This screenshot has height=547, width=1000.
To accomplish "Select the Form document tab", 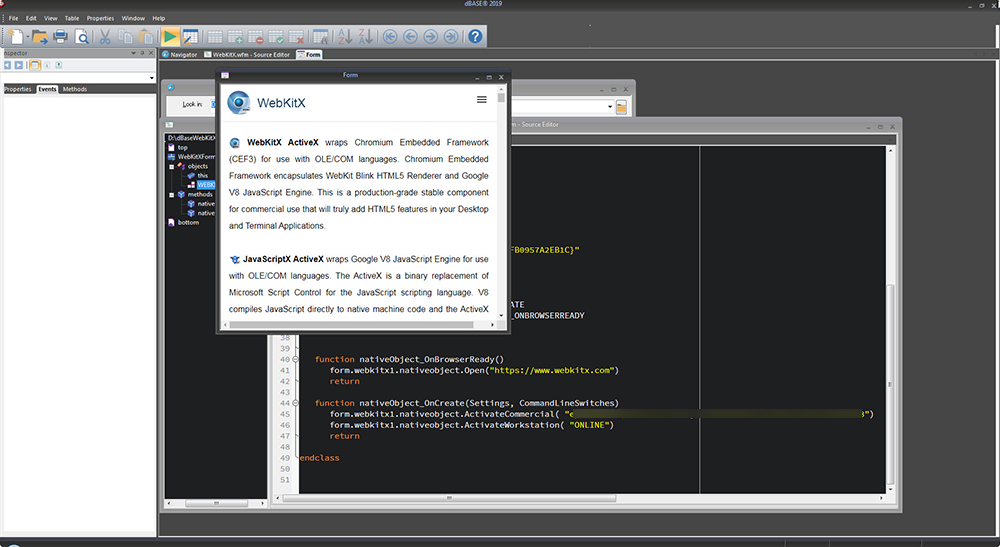I will 309,55.
